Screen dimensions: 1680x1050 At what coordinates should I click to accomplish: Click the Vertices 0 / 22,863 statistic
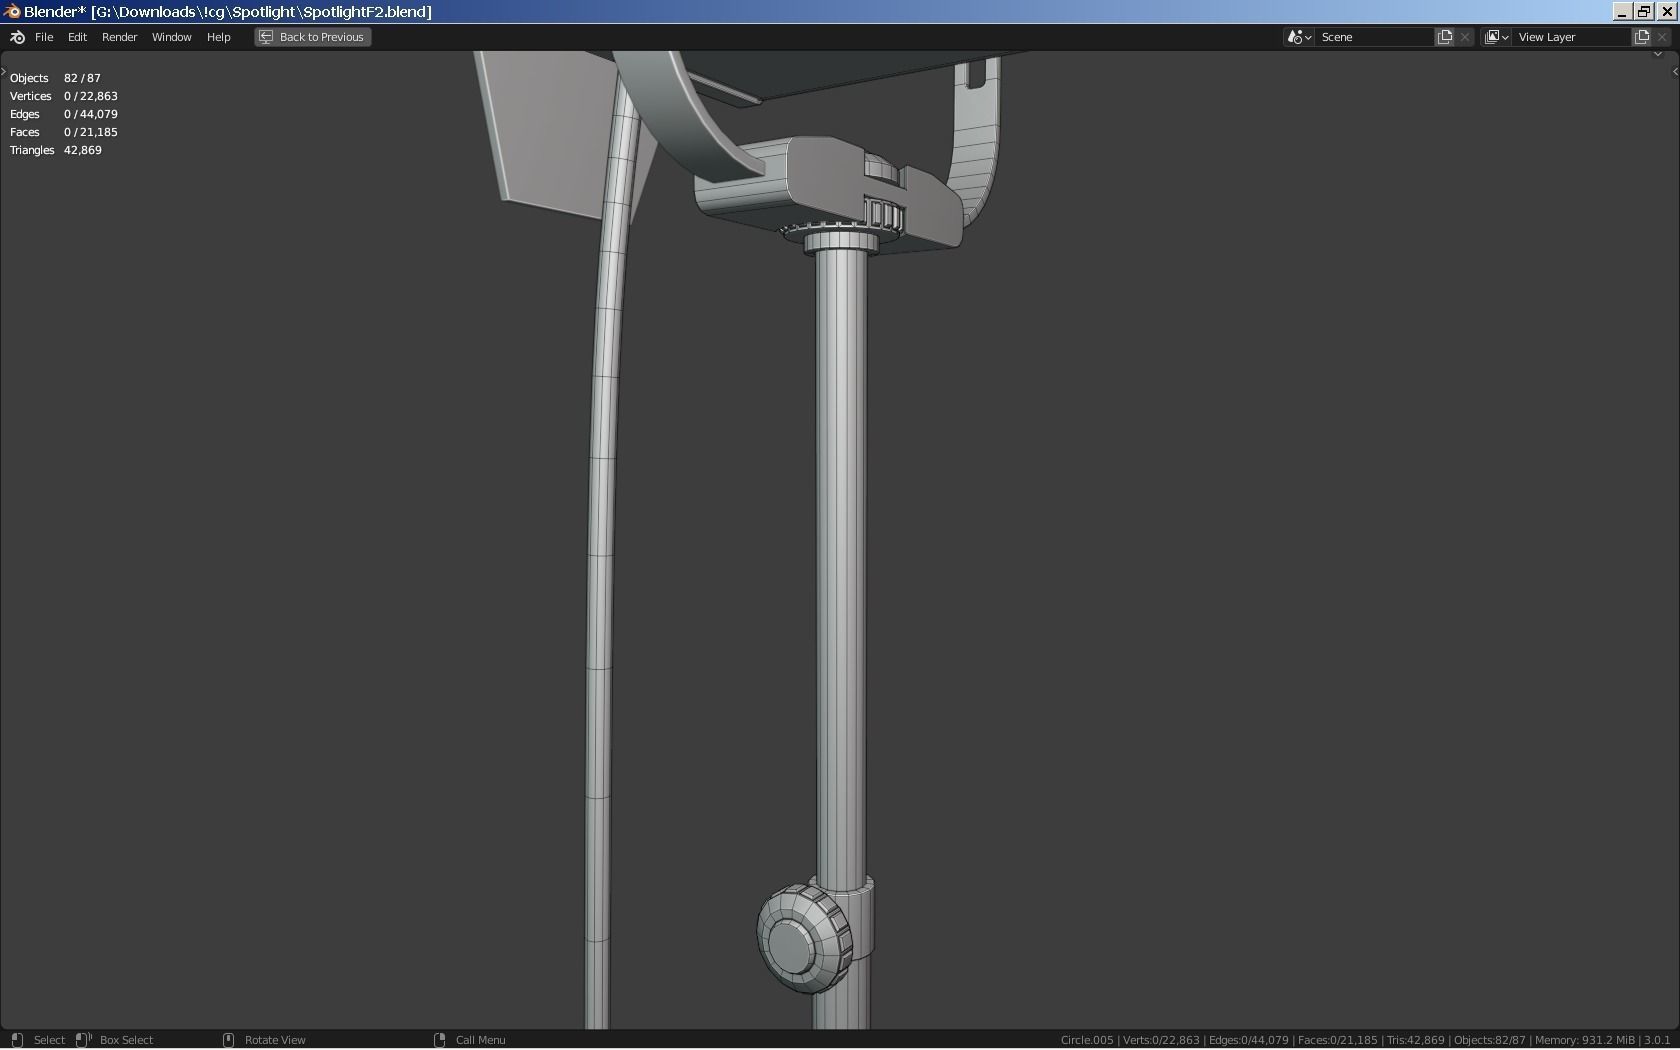(64, 96)
